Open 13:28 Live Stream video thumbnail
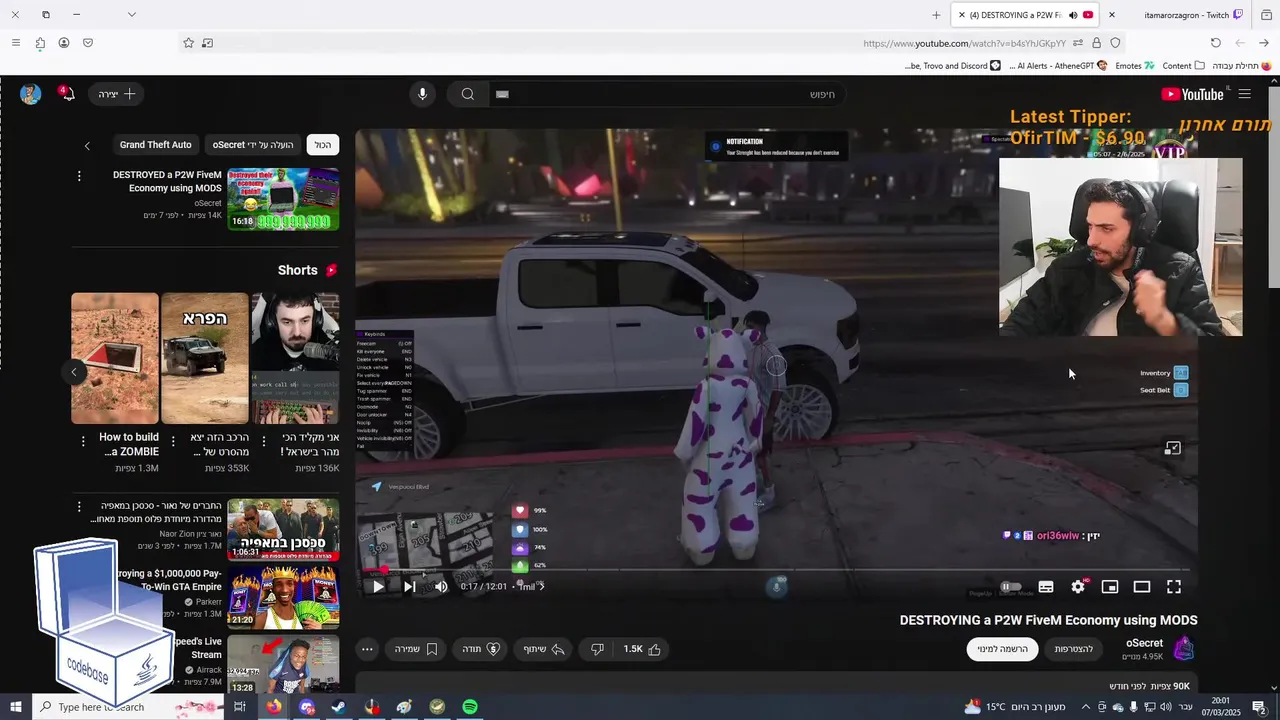The height and width of the screenshot is (720, 1280). pyautogui.click(x=283, y=664)
